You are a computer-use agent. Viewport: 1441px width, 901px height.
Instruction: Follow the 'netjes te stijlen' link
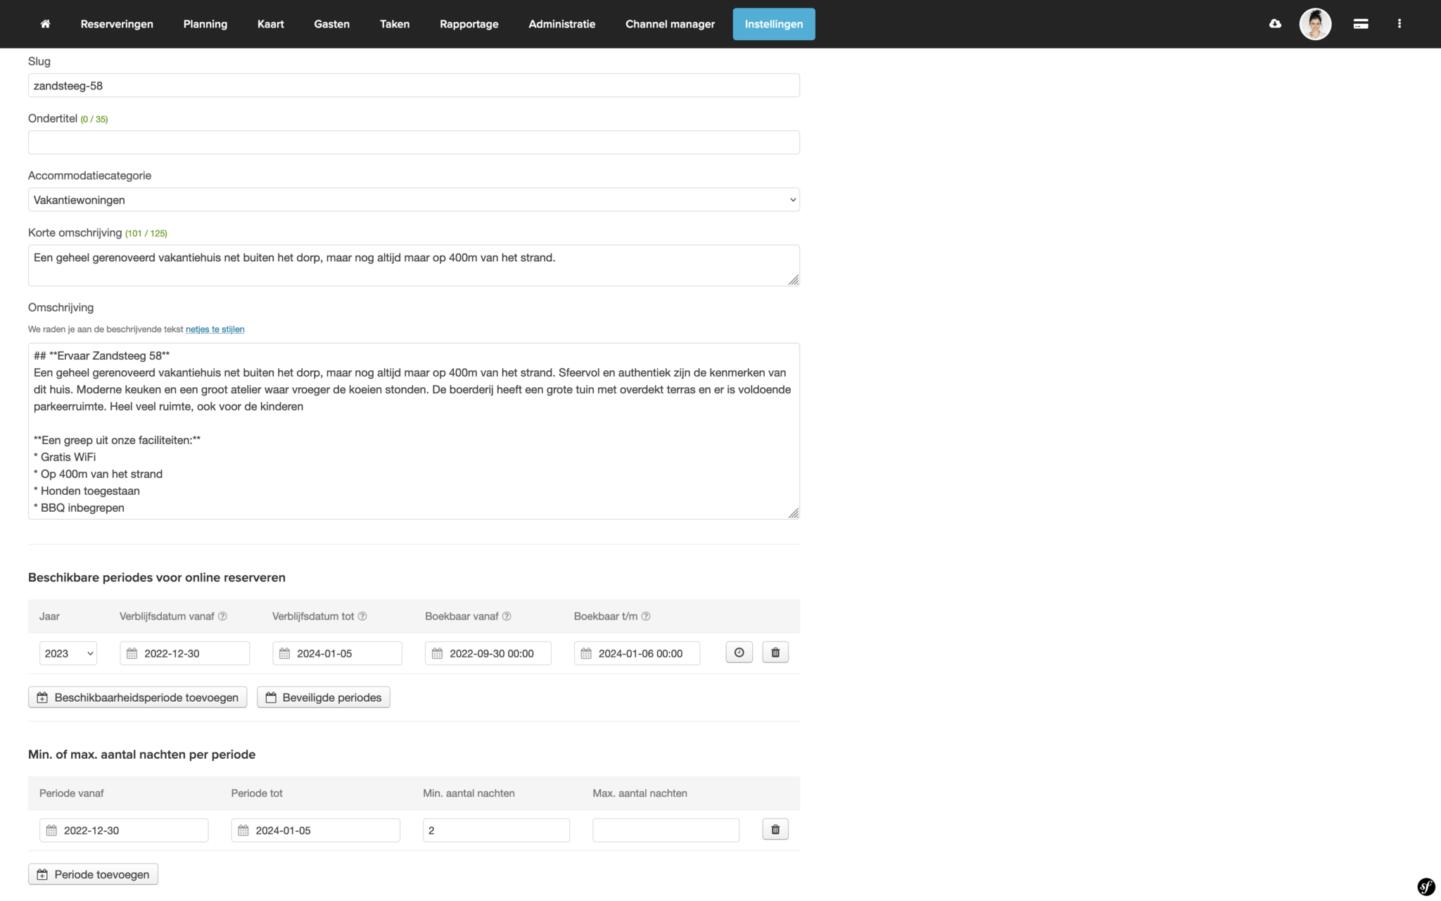coord(214,329)
